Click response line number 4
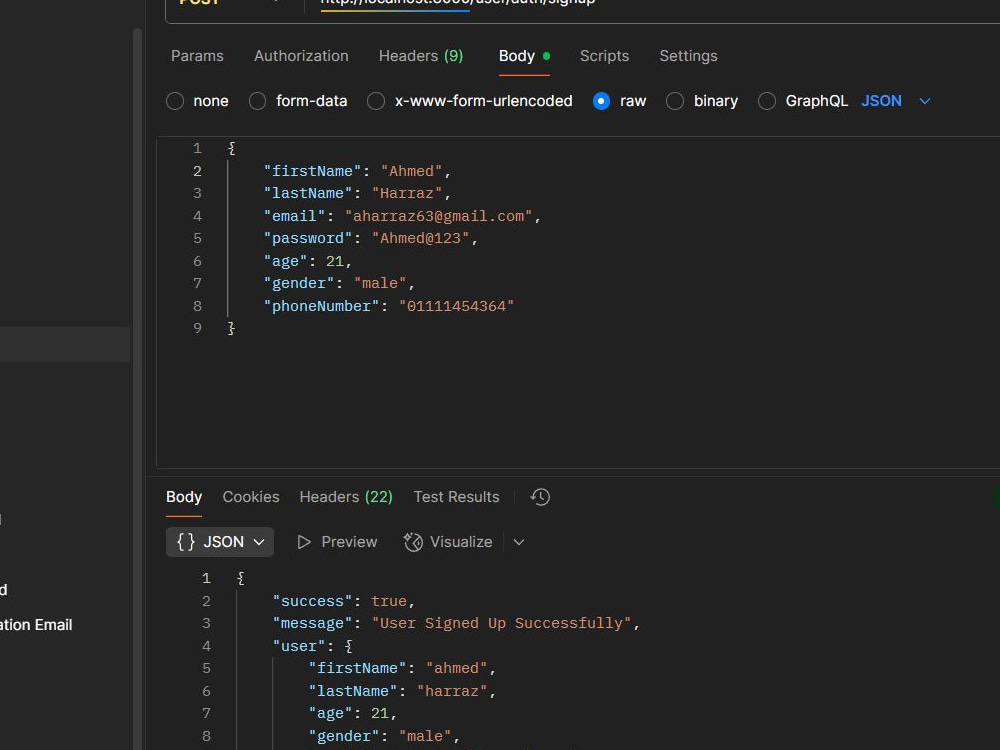 [x=207, y=646]
